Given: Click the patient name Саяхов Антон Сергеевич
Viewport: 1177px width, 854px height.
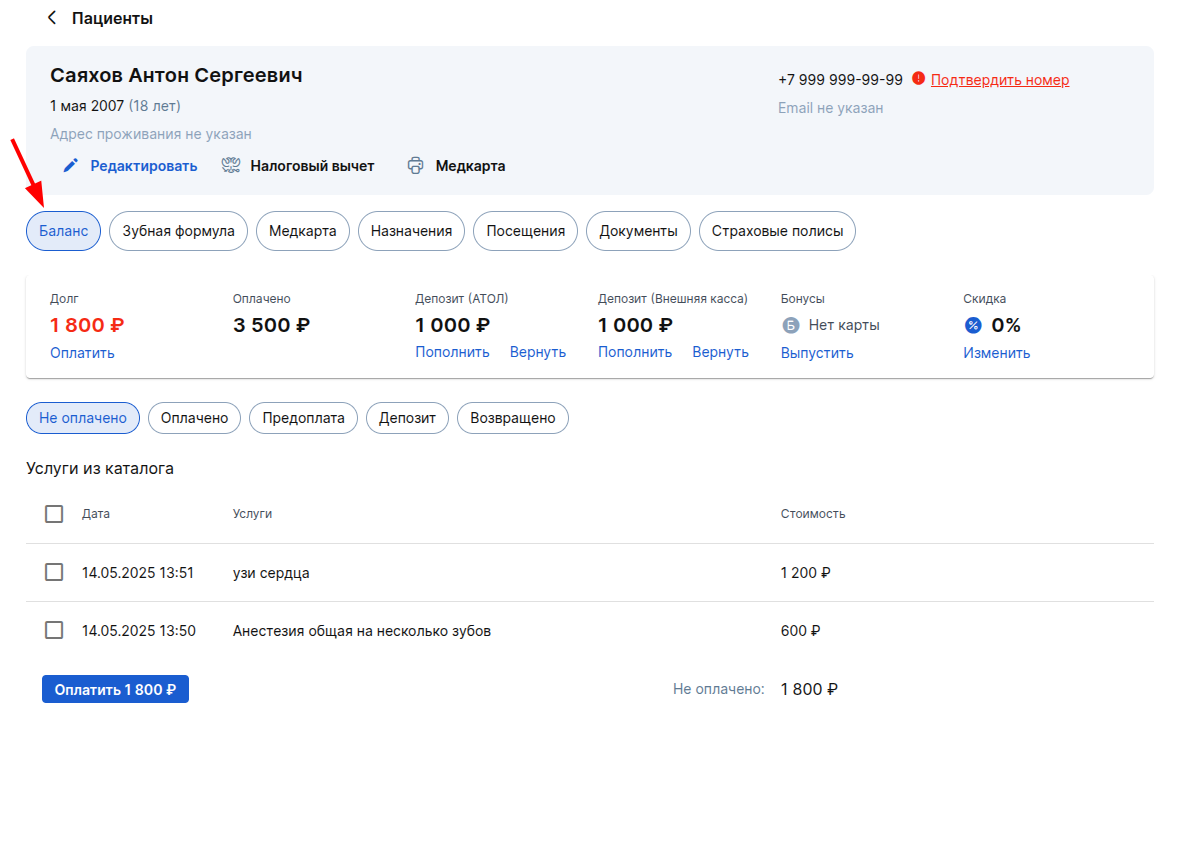Looking at the screenshot, I should point(176,75).
